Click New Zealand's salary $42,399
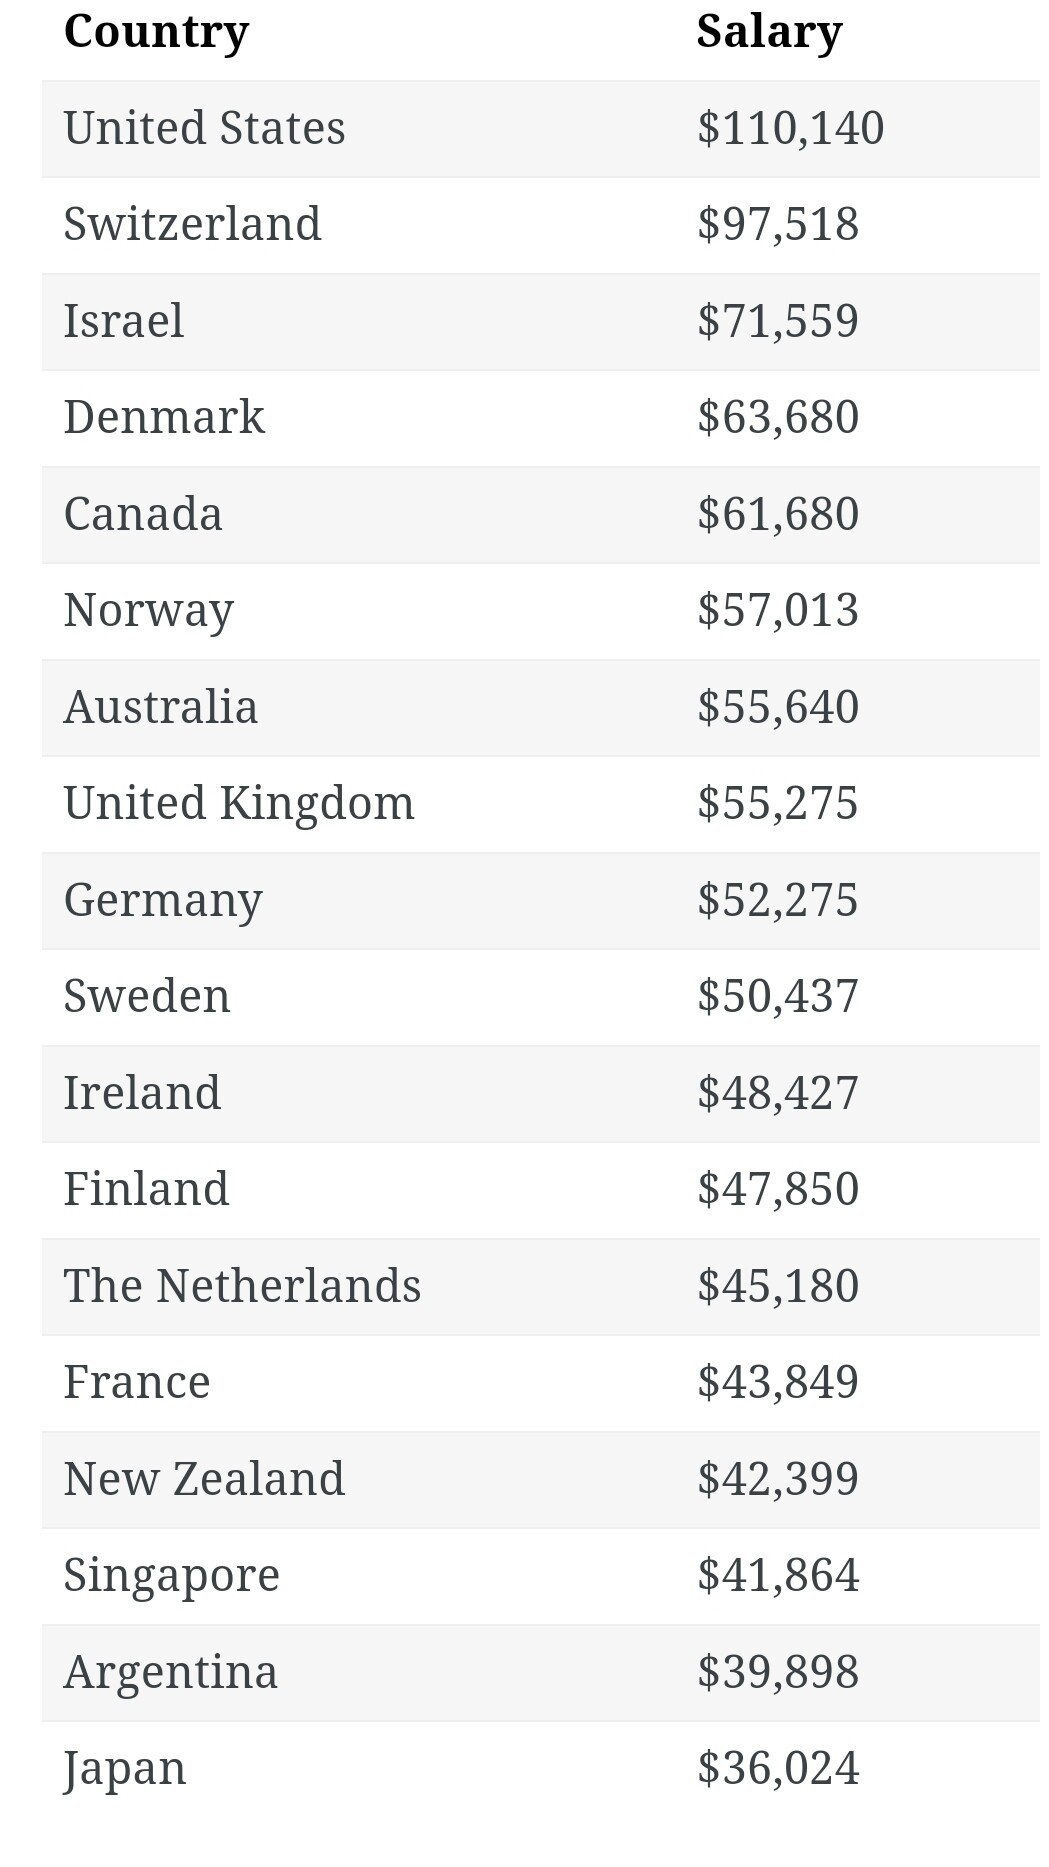Viewport: 1049px width, 1867px height. [x=777, y=1479]
